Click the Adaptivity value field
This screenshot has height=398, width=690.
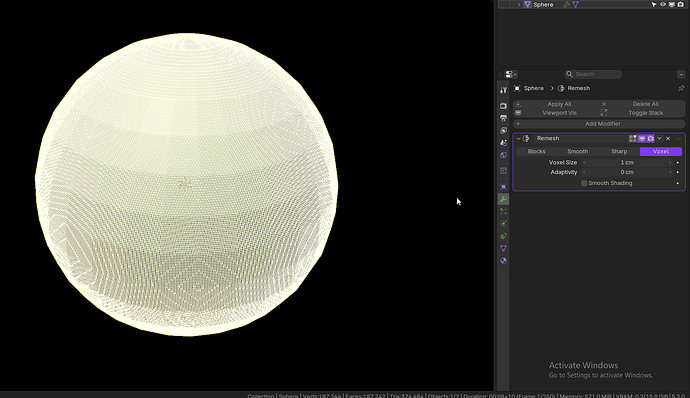[x=627, y=172]
